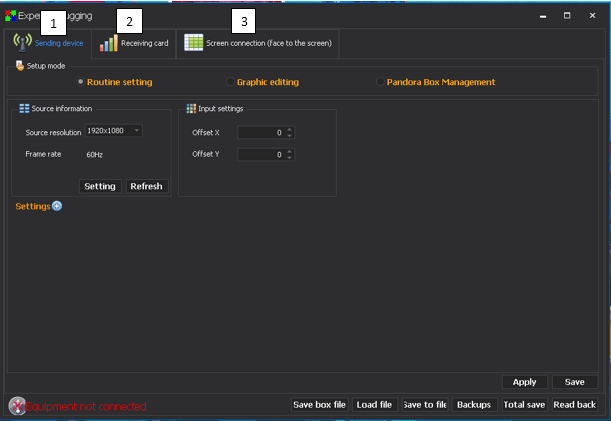Open the Screen connection tab

coord(268,43)
